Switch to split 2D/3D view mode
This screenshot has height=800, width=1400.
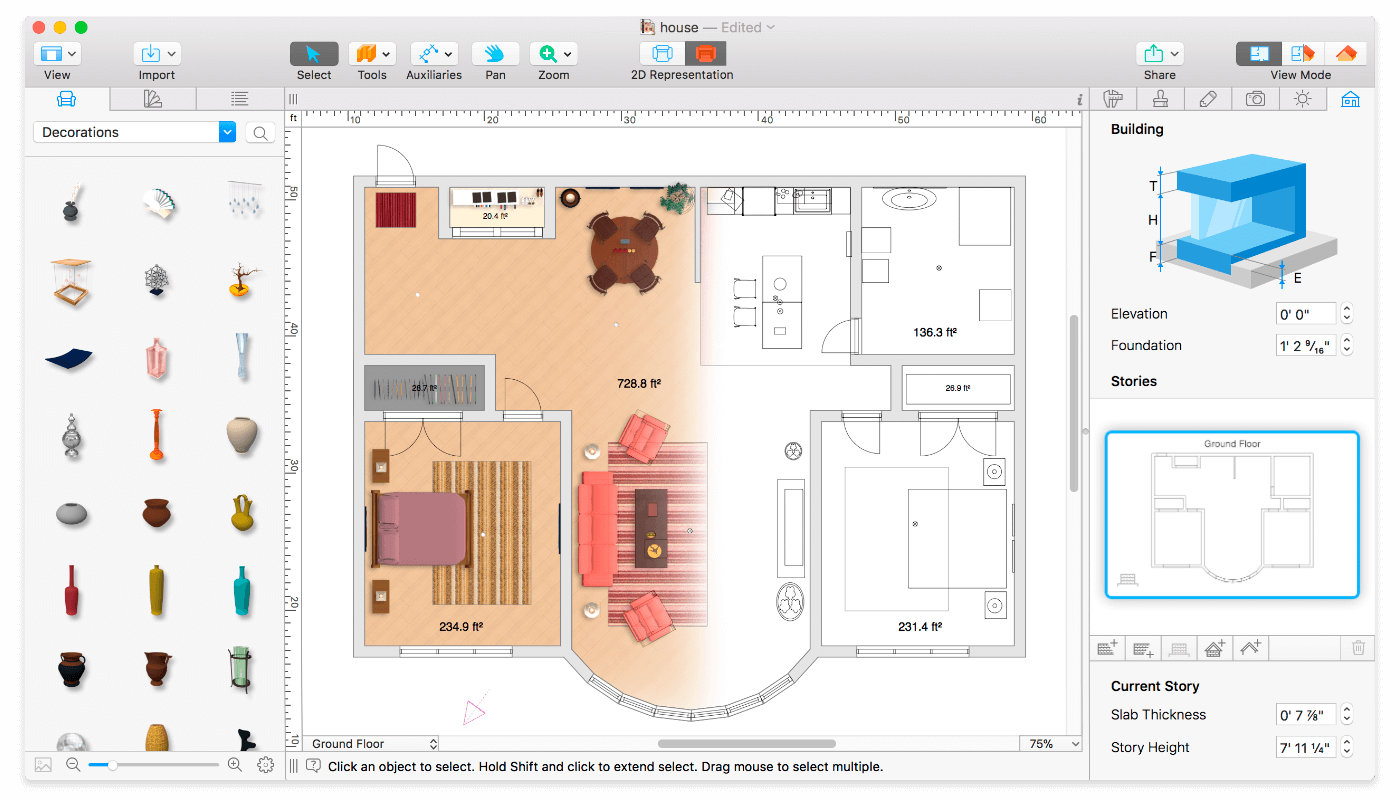click(x=1302, y=54)
